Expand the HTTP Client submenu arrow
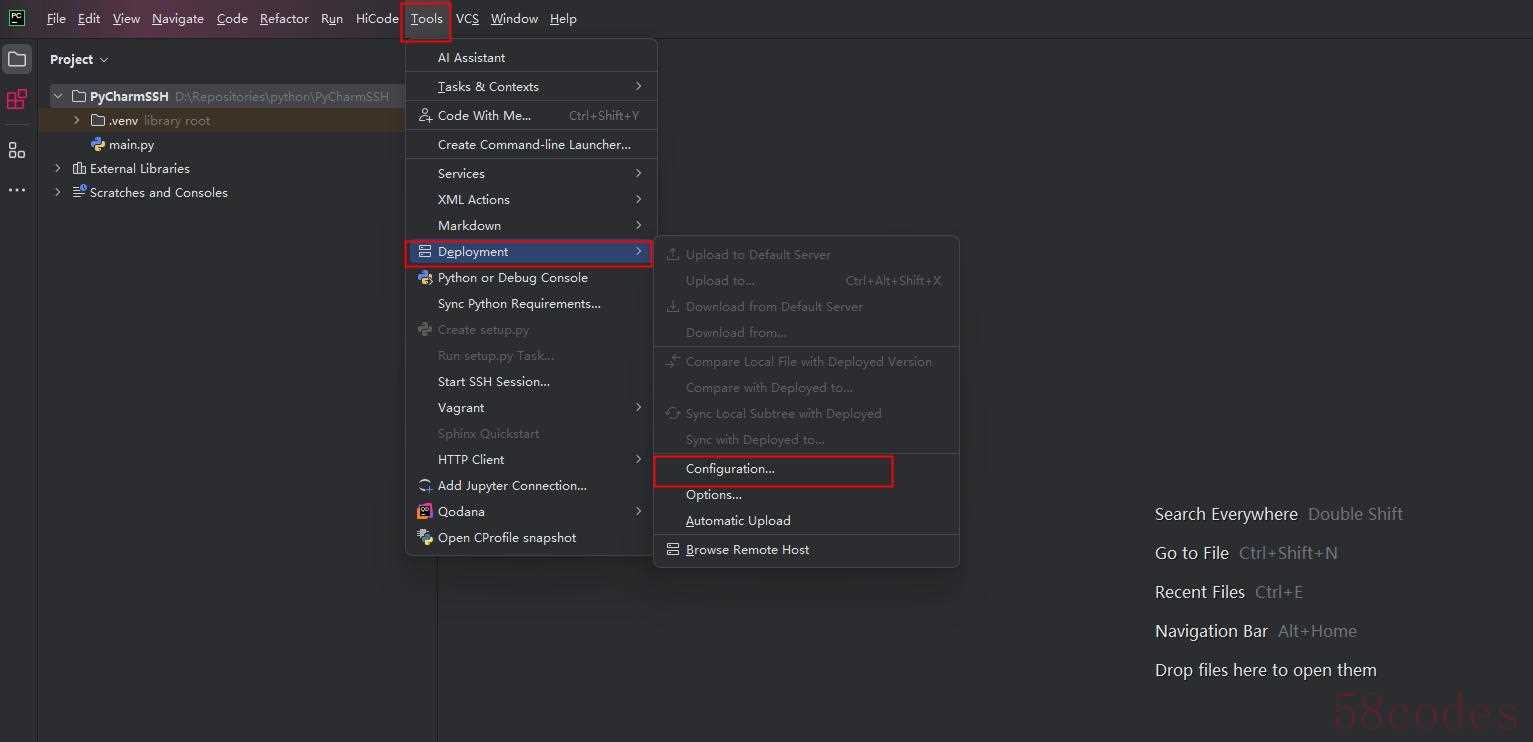The image size is (1533, 742). 638,460
